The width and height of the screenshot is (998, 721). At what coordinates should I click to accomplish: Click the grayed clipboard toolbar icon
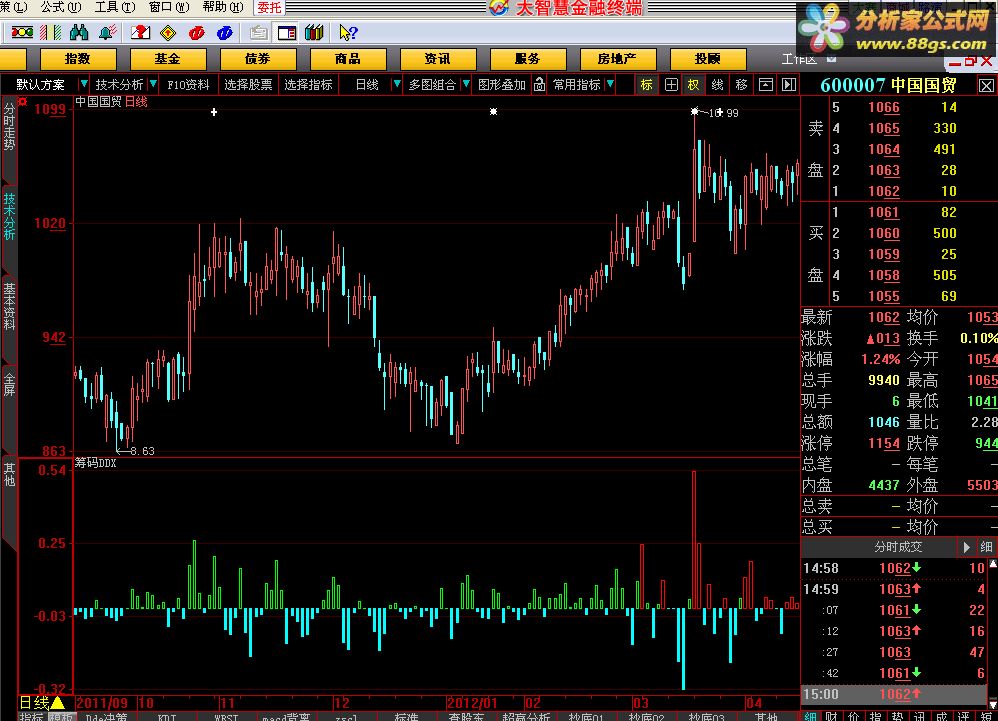pyautogui.click(x=258, y=32)
